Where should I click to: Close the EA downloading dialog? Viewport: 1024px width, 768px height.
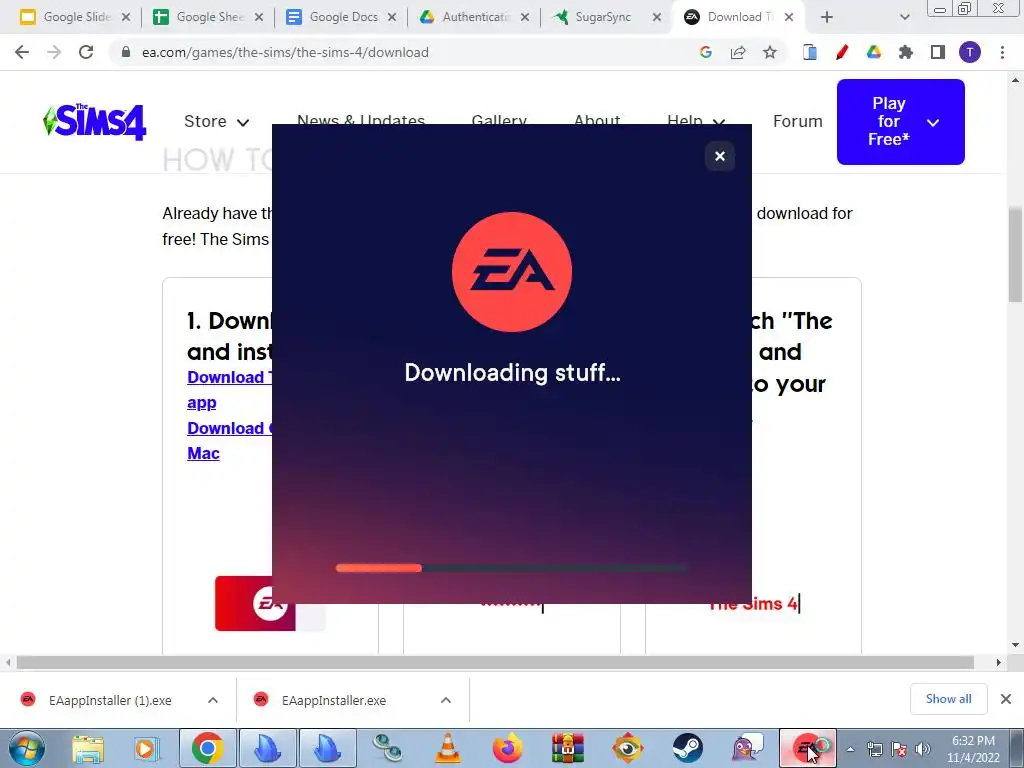point(720,156)
